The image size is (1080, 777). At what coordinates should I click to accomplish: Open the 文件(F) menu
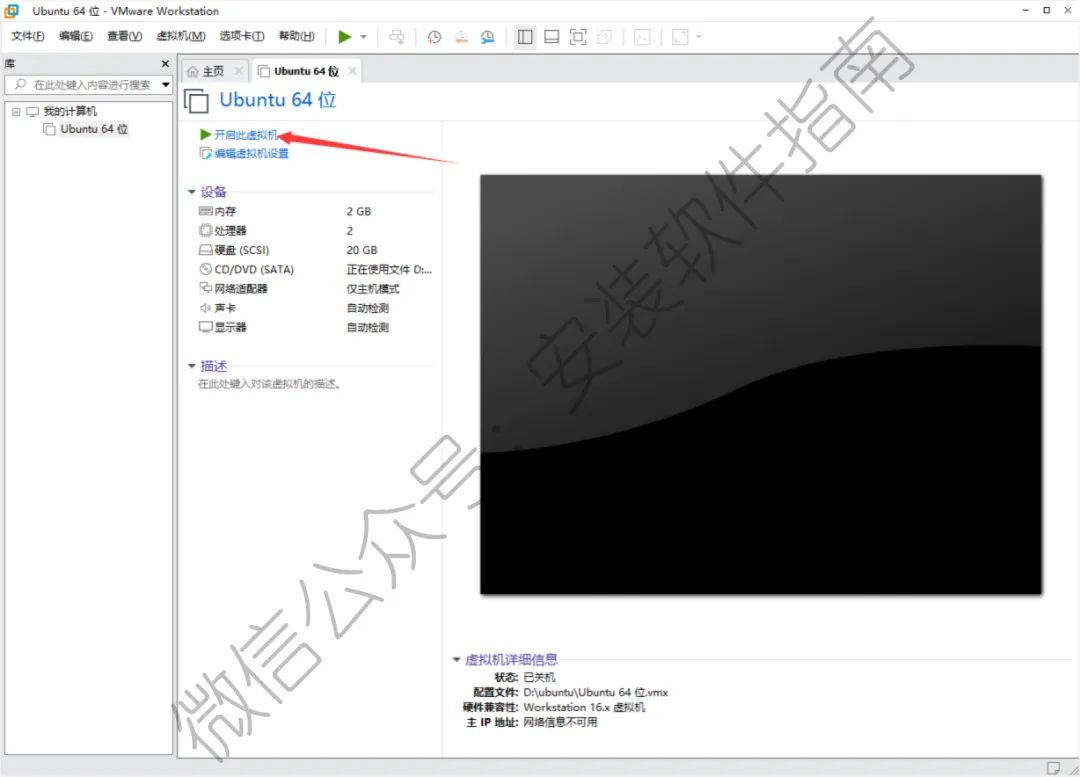[28, 37]
